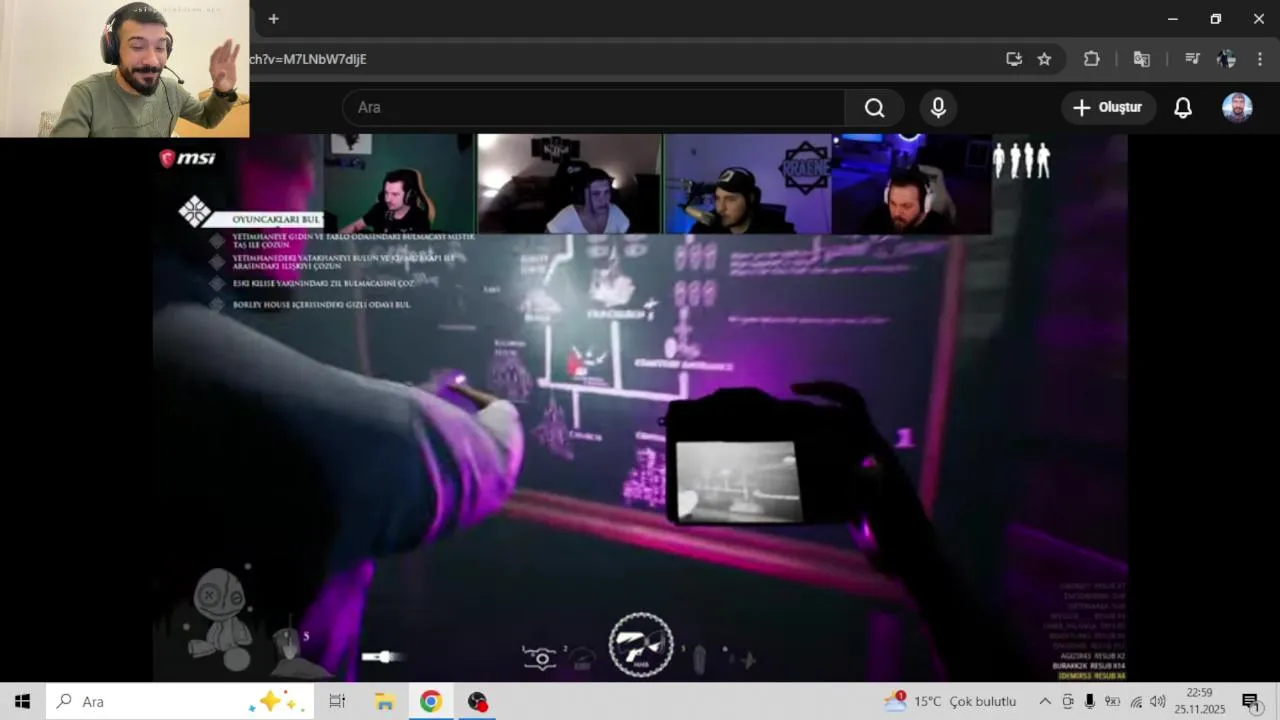Click the YouTube video player area
The height and width of the screenshot is (720, 1280).
(640, 408)
